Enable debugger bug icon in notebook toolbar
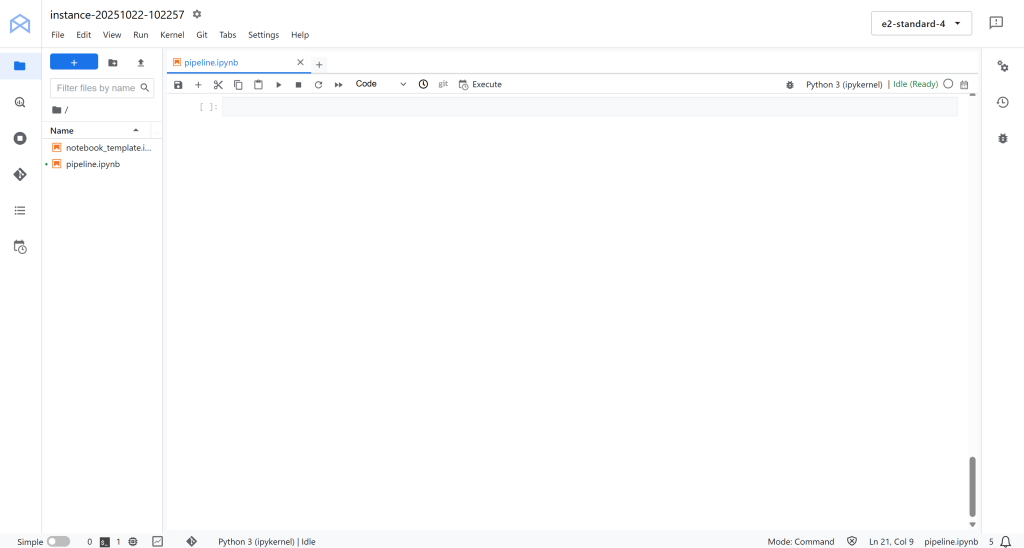Viewport: 1024px width, 548px height. click(x=790, y=85)
